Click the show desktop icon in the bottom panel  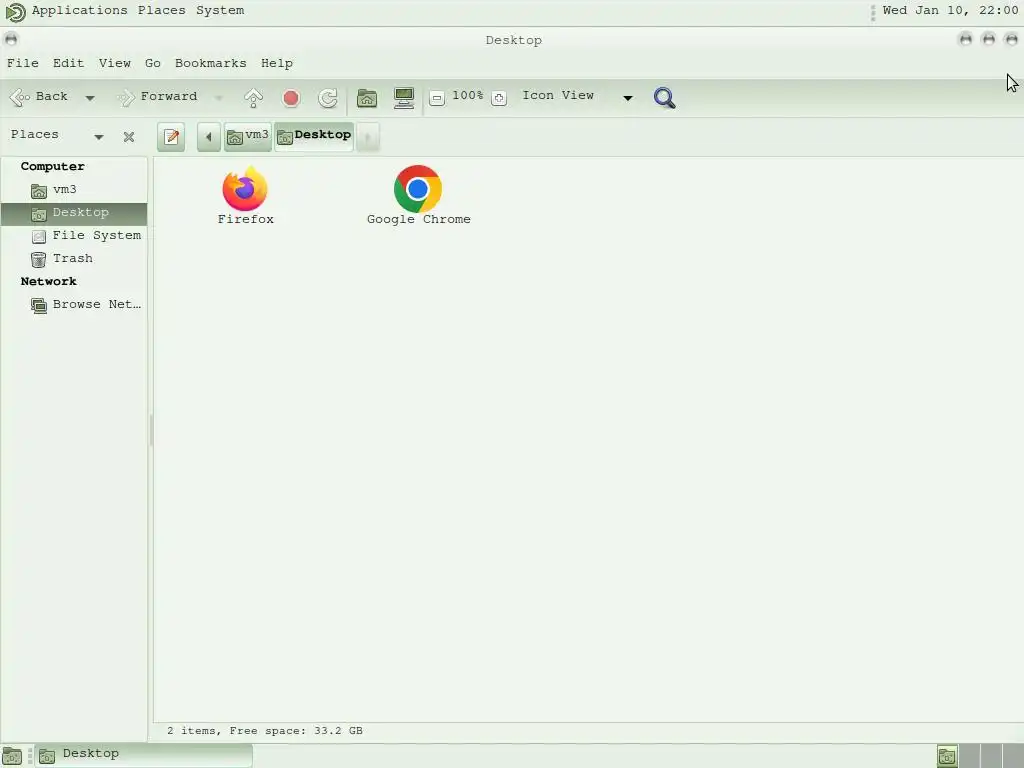pos(12,756)
